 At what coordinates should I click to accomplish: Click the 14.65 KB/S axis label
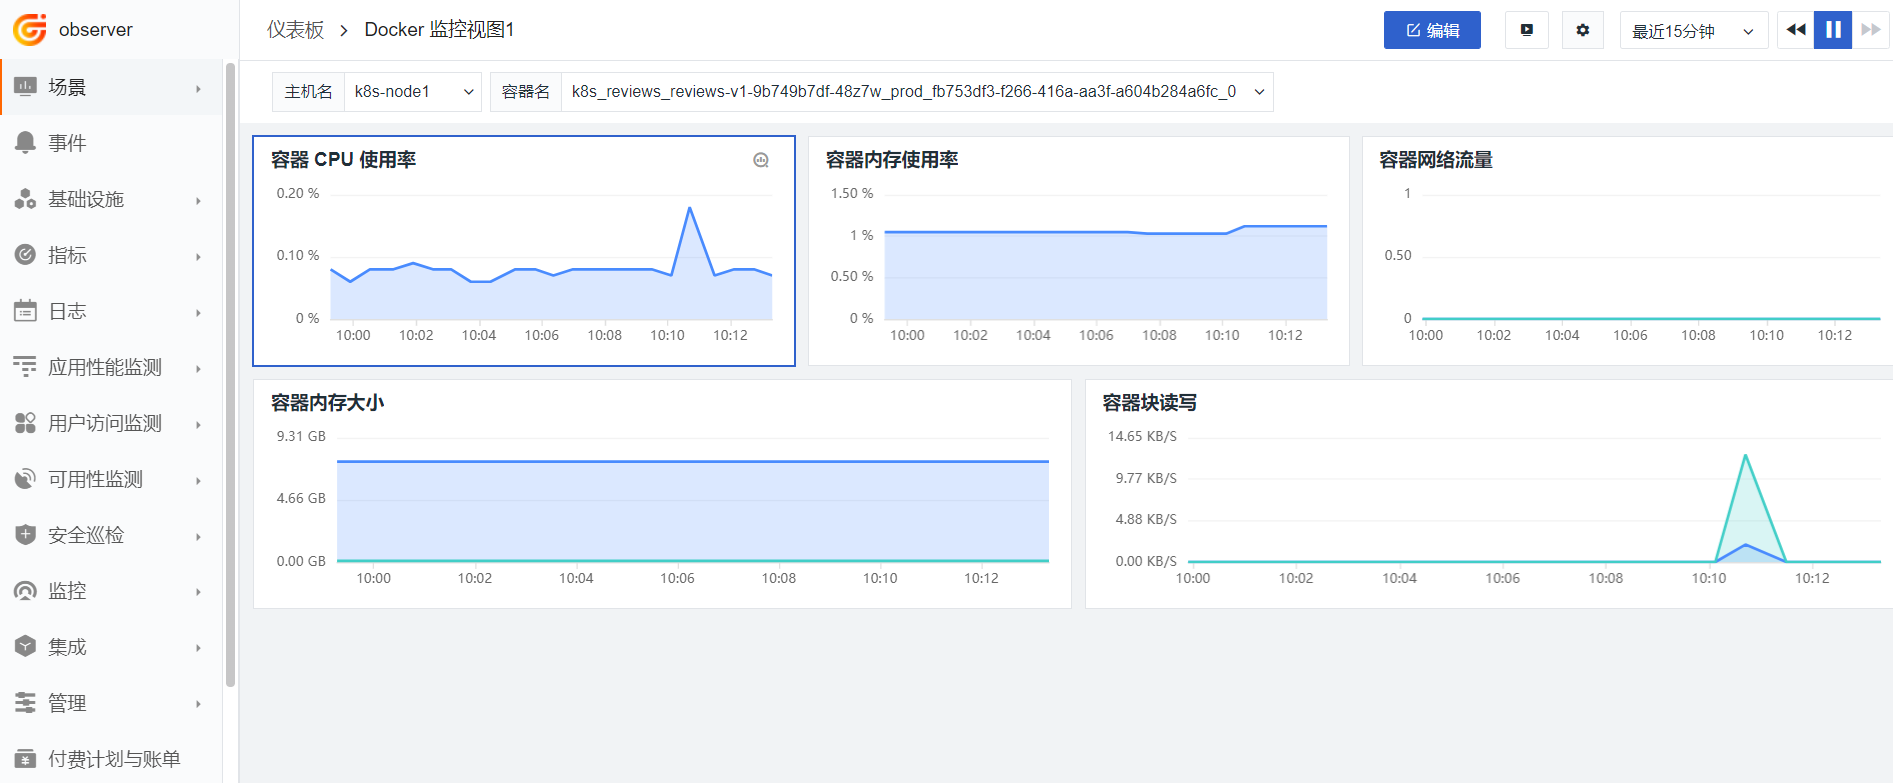[x=1142, y=436]
